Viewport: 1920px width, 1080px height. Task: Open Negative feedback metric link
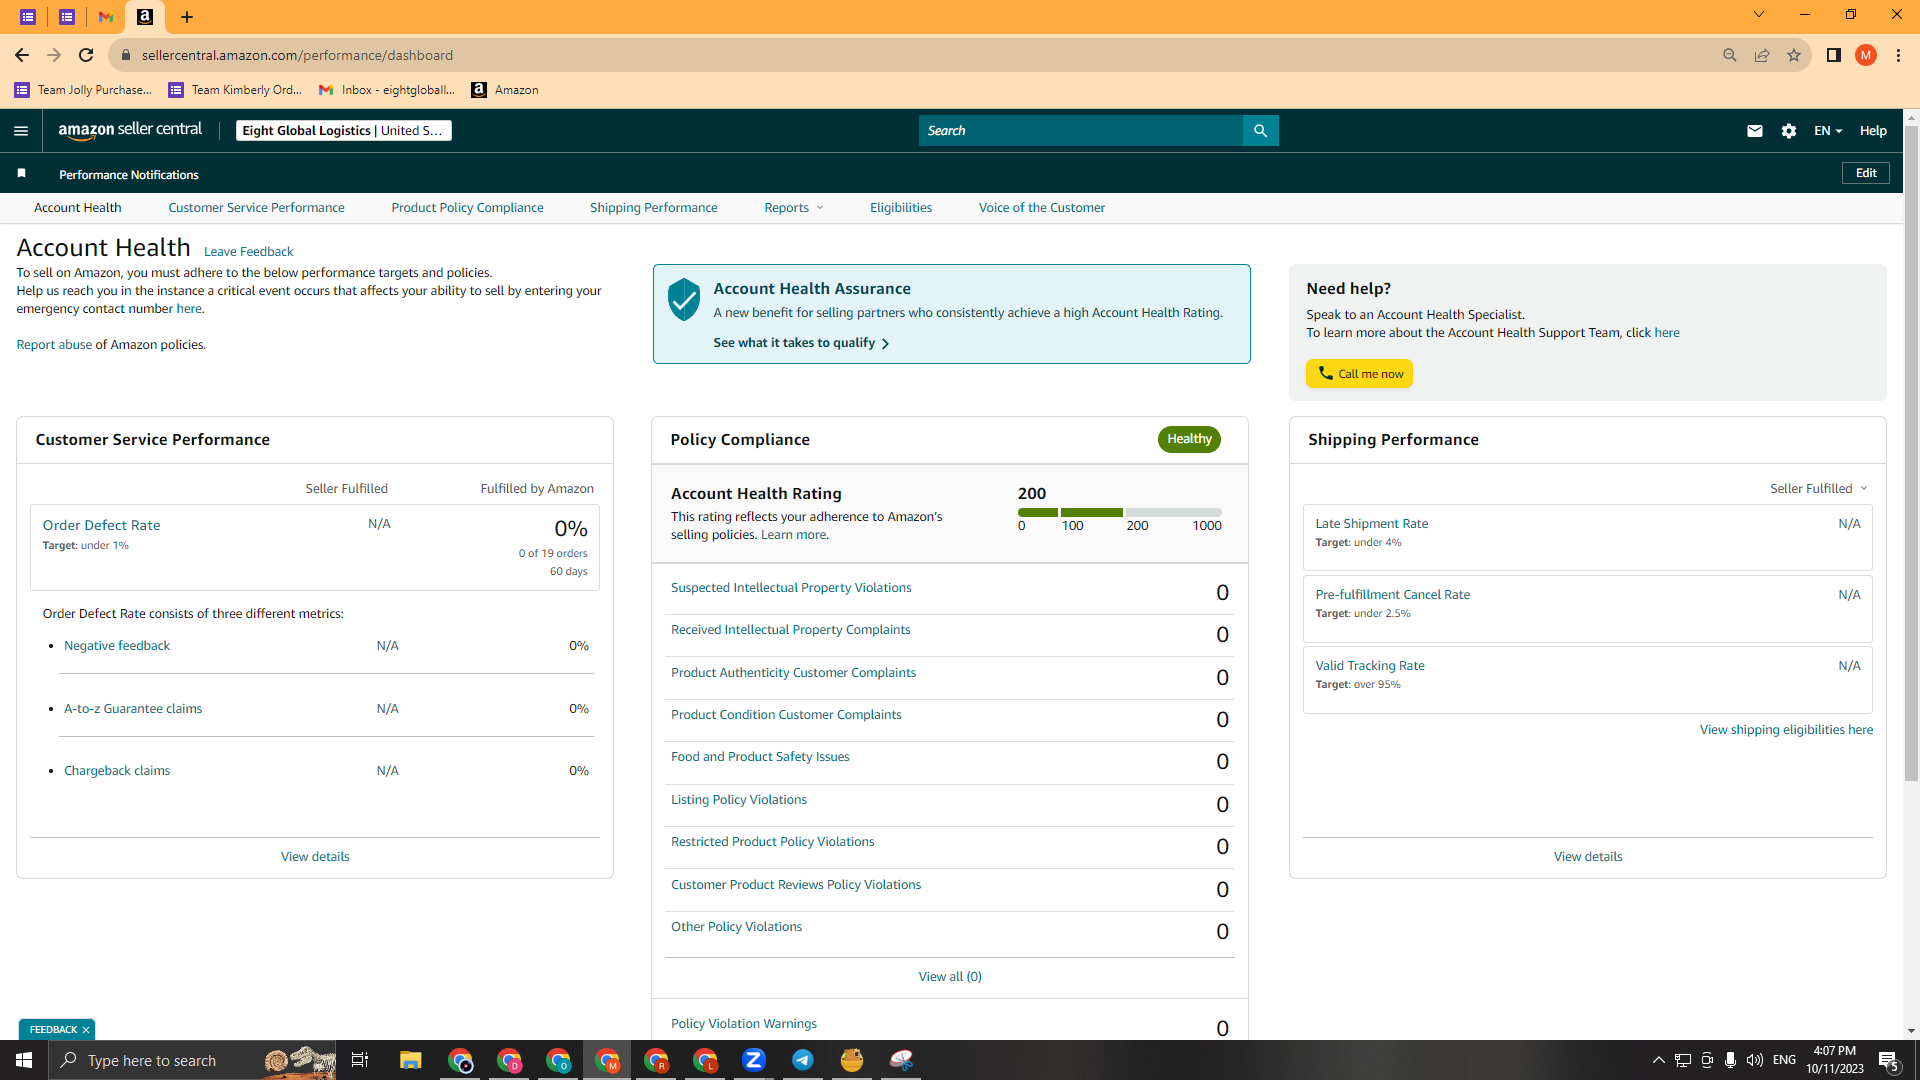click(117, 646)
